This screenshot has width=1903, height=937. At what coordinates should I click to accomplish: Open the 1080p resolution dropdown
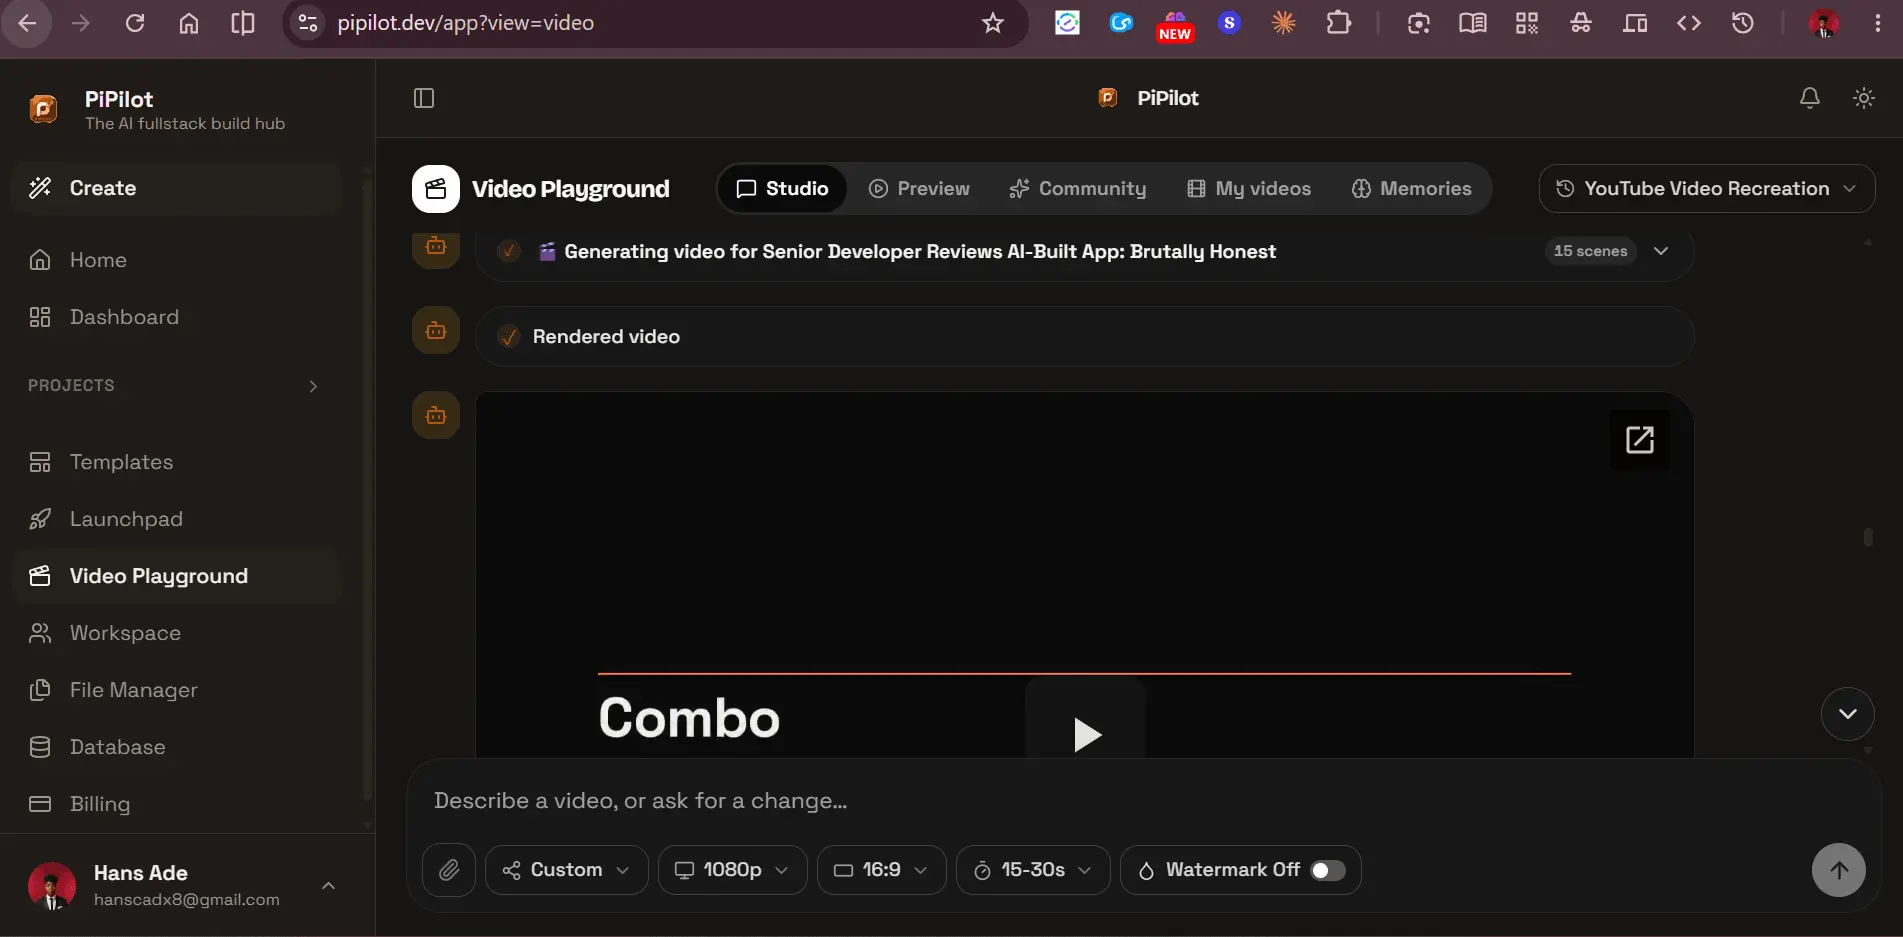pyautogui.click(x=732, y=870)
